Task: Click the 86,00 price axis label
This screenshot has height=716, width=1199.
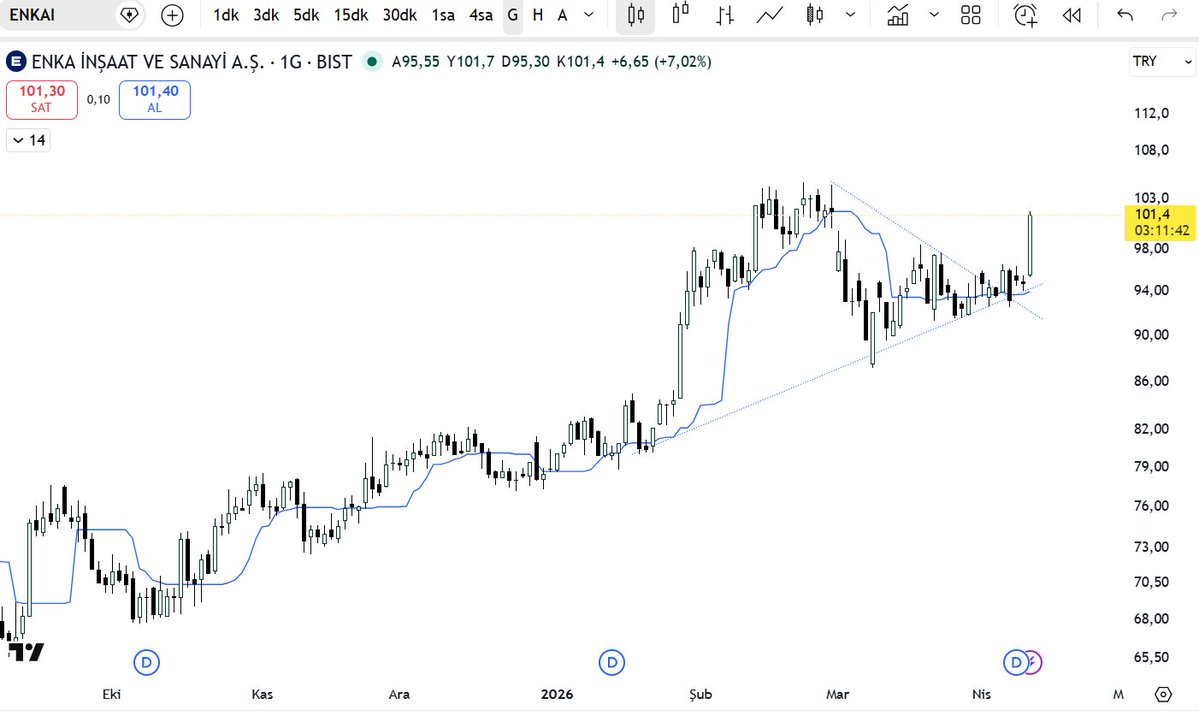Action: point(1151,381)
